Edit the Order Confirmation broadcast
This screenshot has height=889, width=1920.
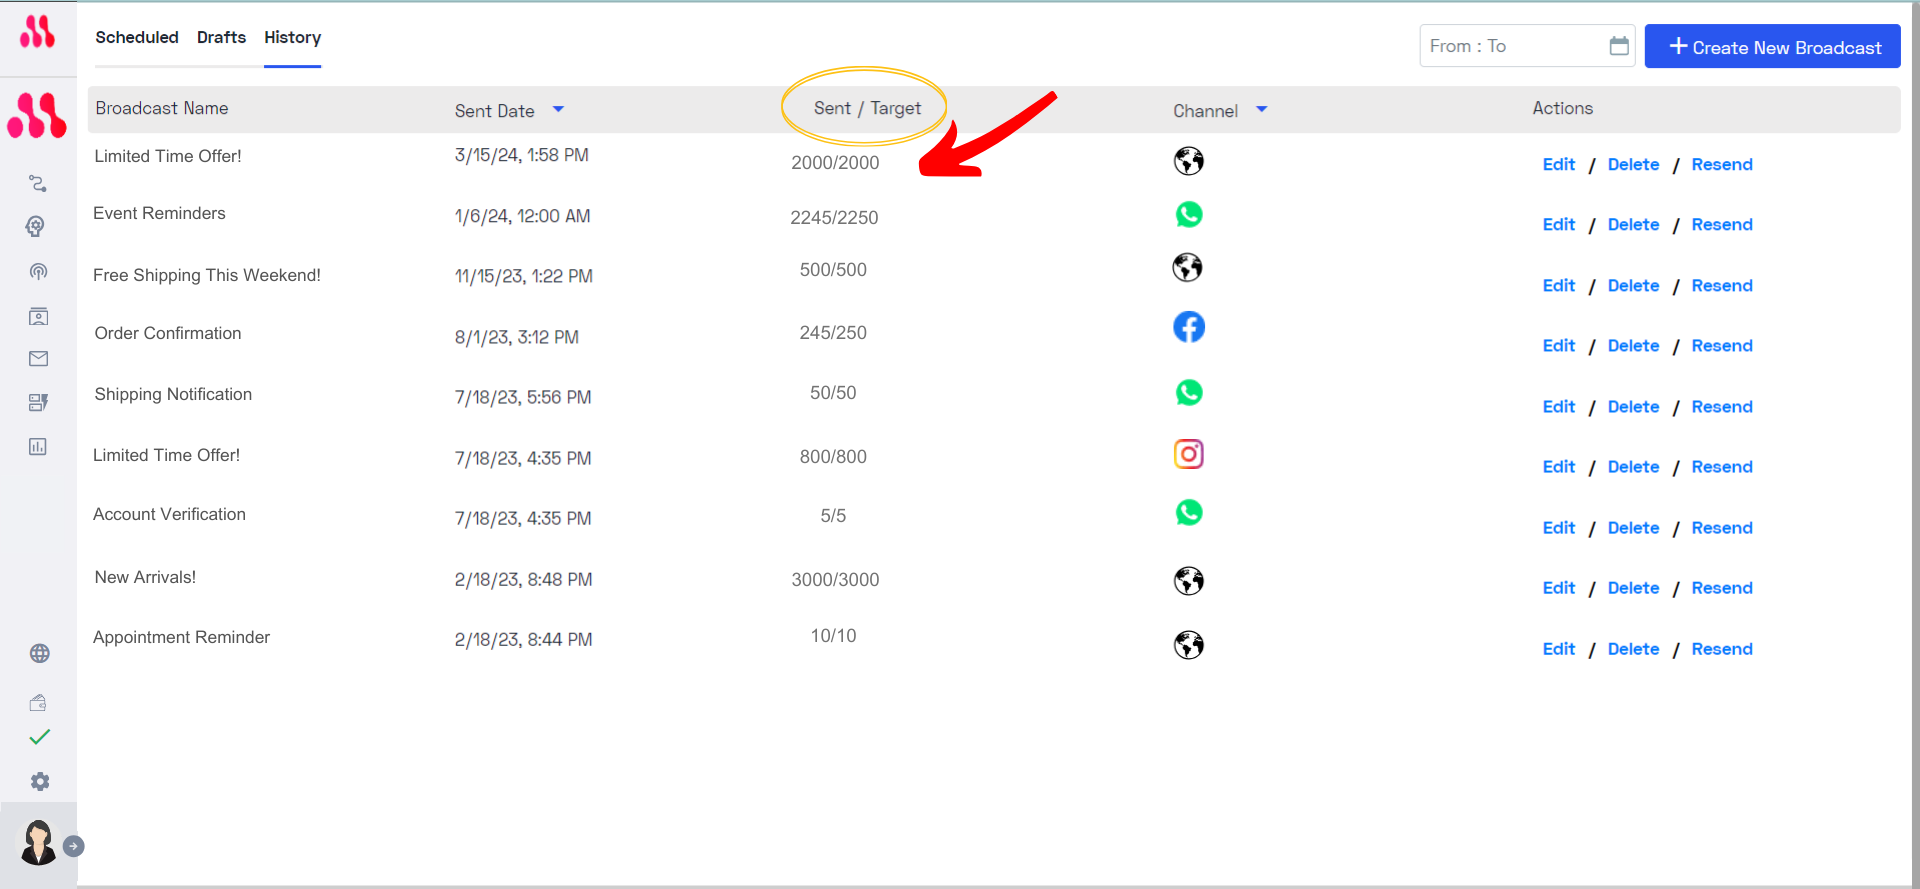(x=1558, y=345)
